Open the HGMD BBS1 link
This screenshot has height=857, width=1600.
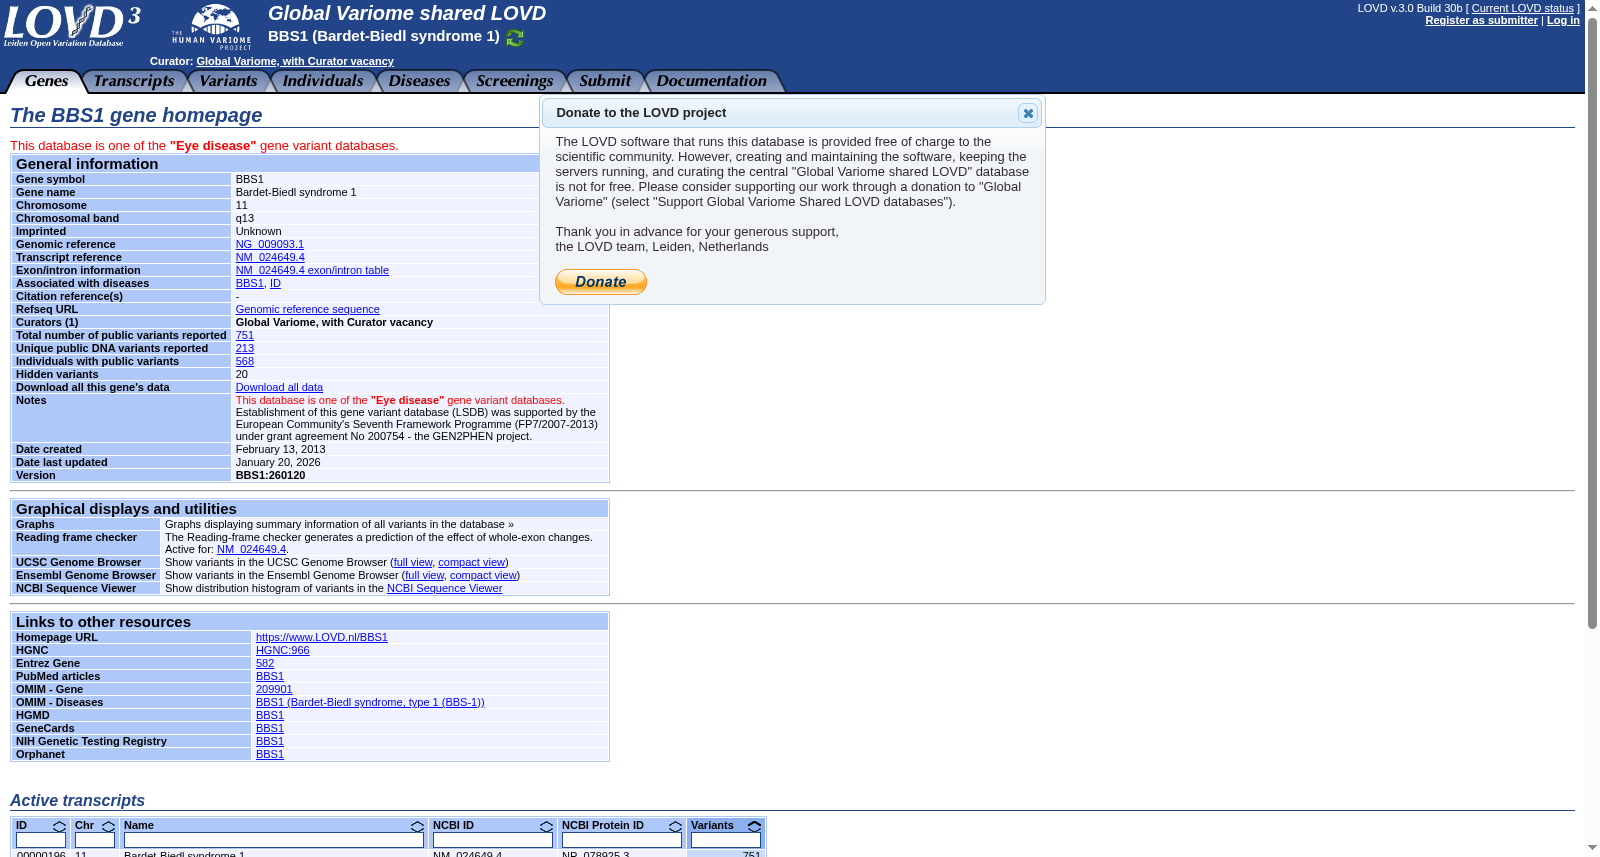(269, 715)
